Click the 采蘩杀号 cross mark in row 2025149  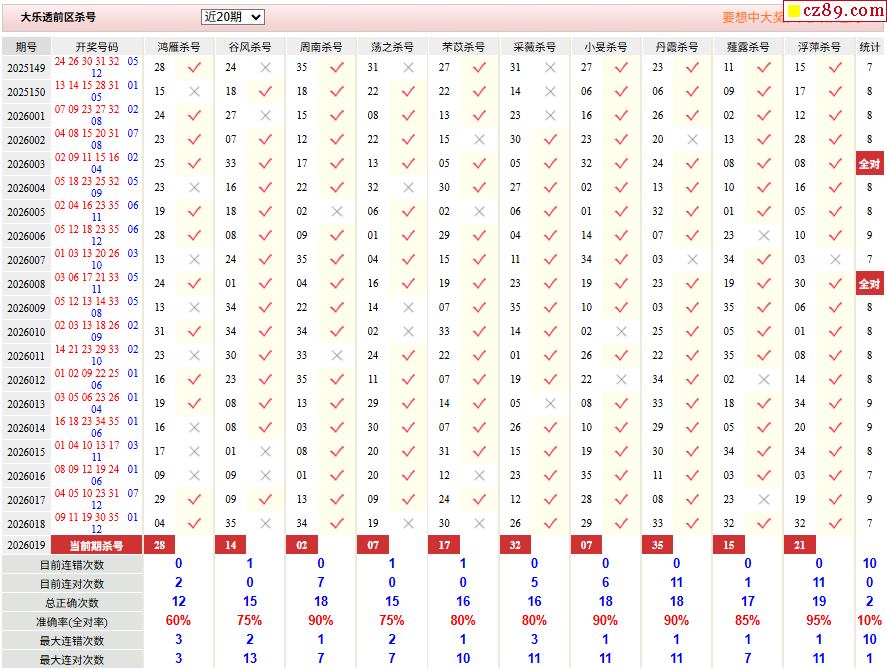(550, 68)
